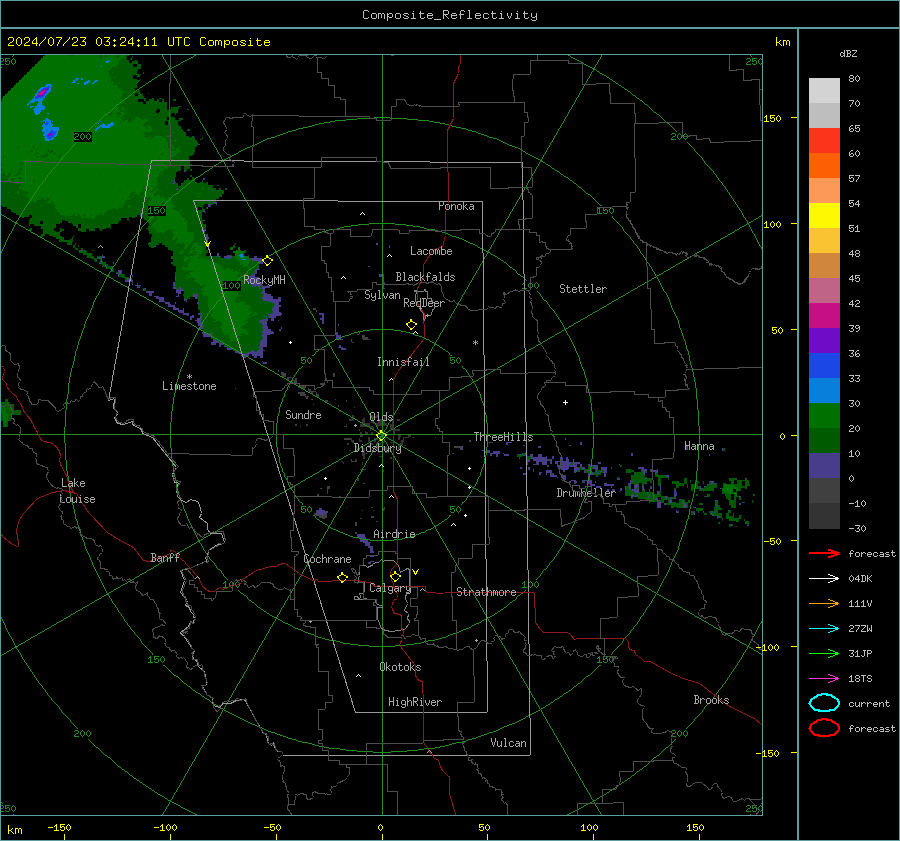Click the RedDeer city label
This screenshot has height=841, width=900.
(x=424, y=303)
